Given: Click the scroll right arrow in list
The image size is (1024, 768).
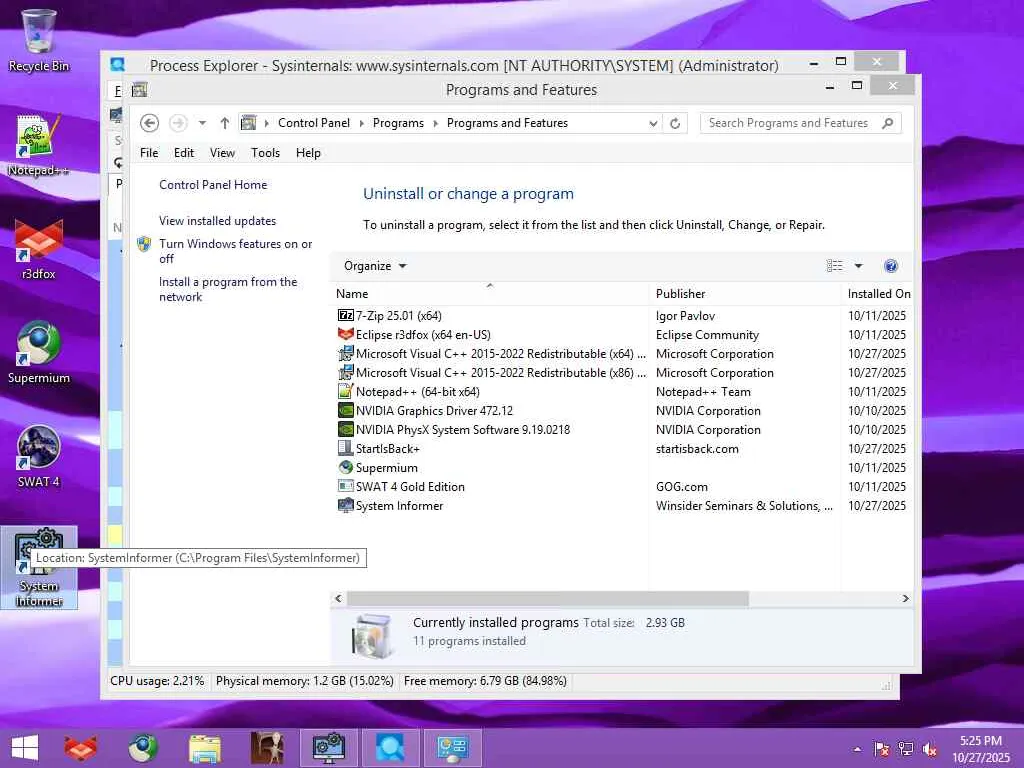Looking at the screenshot, I should coord(905,598).
